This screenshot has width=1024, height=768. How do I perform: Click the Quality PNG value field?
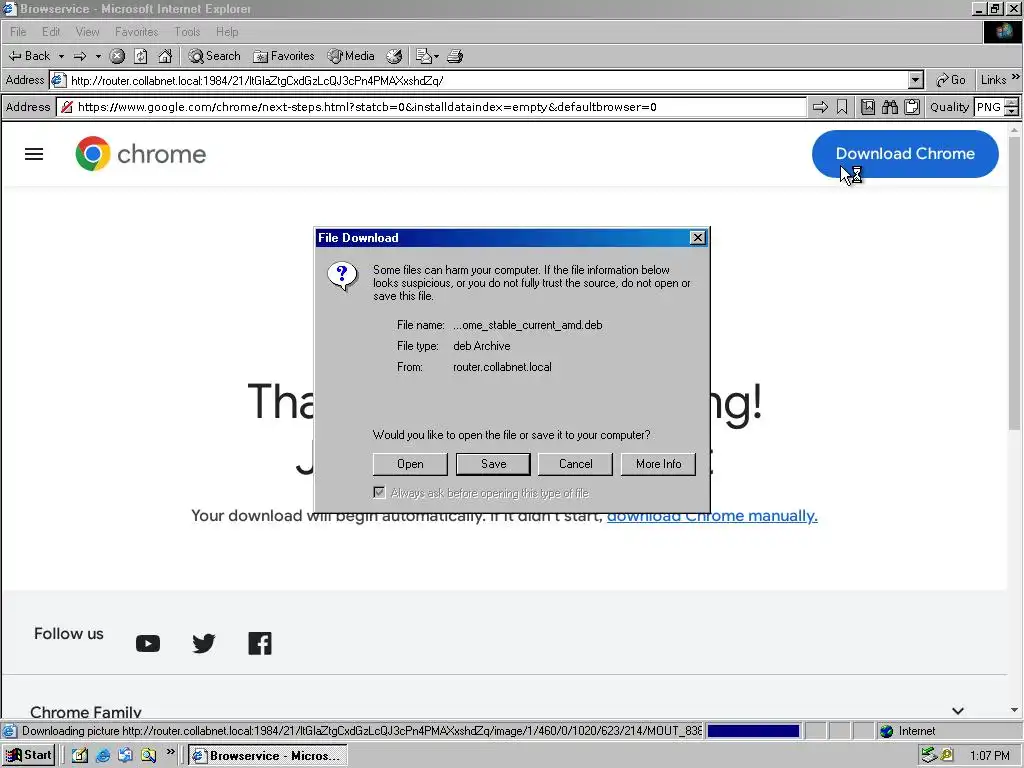(989, 107)
